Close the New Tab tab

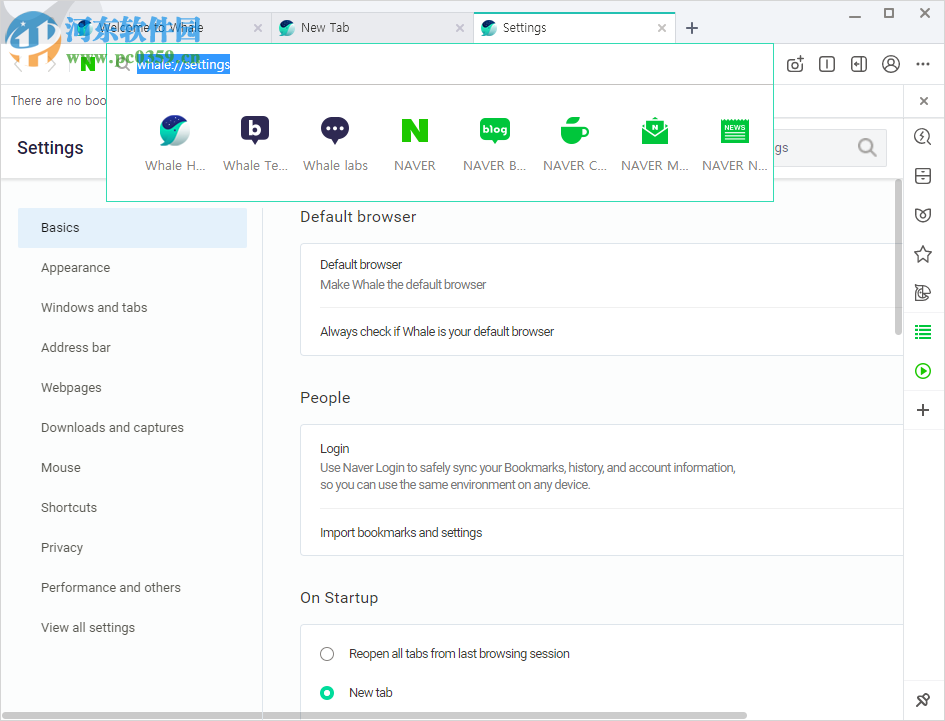[460, 28]
